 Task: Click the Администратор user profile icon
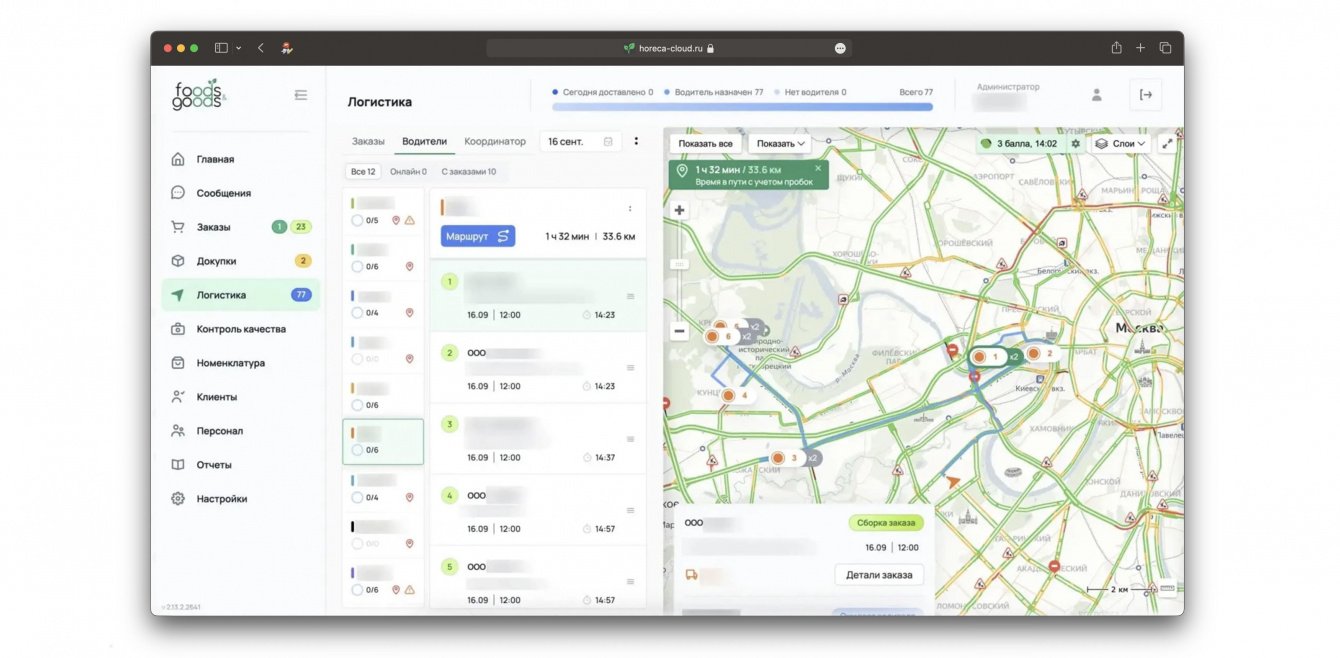tap(1097, 95)
